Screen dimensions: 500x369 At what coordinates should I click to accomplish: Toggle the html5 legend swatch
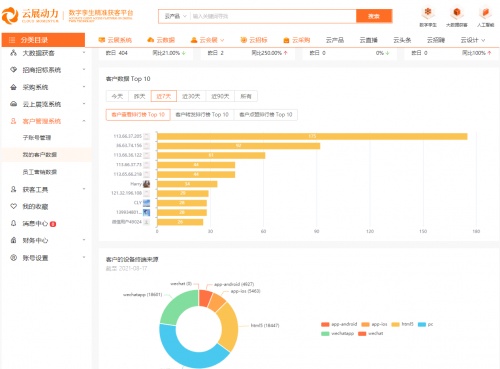click(395, 324)
